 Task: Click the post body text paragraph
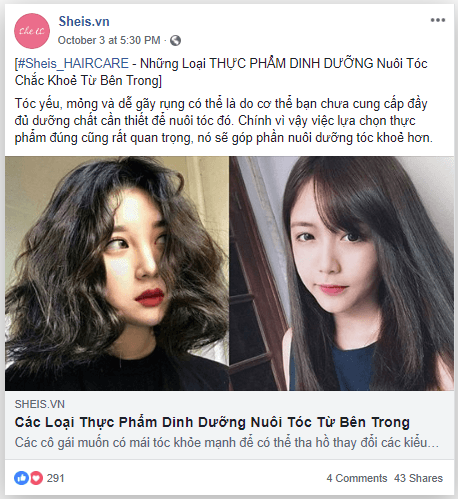click(x=223, y=121)
